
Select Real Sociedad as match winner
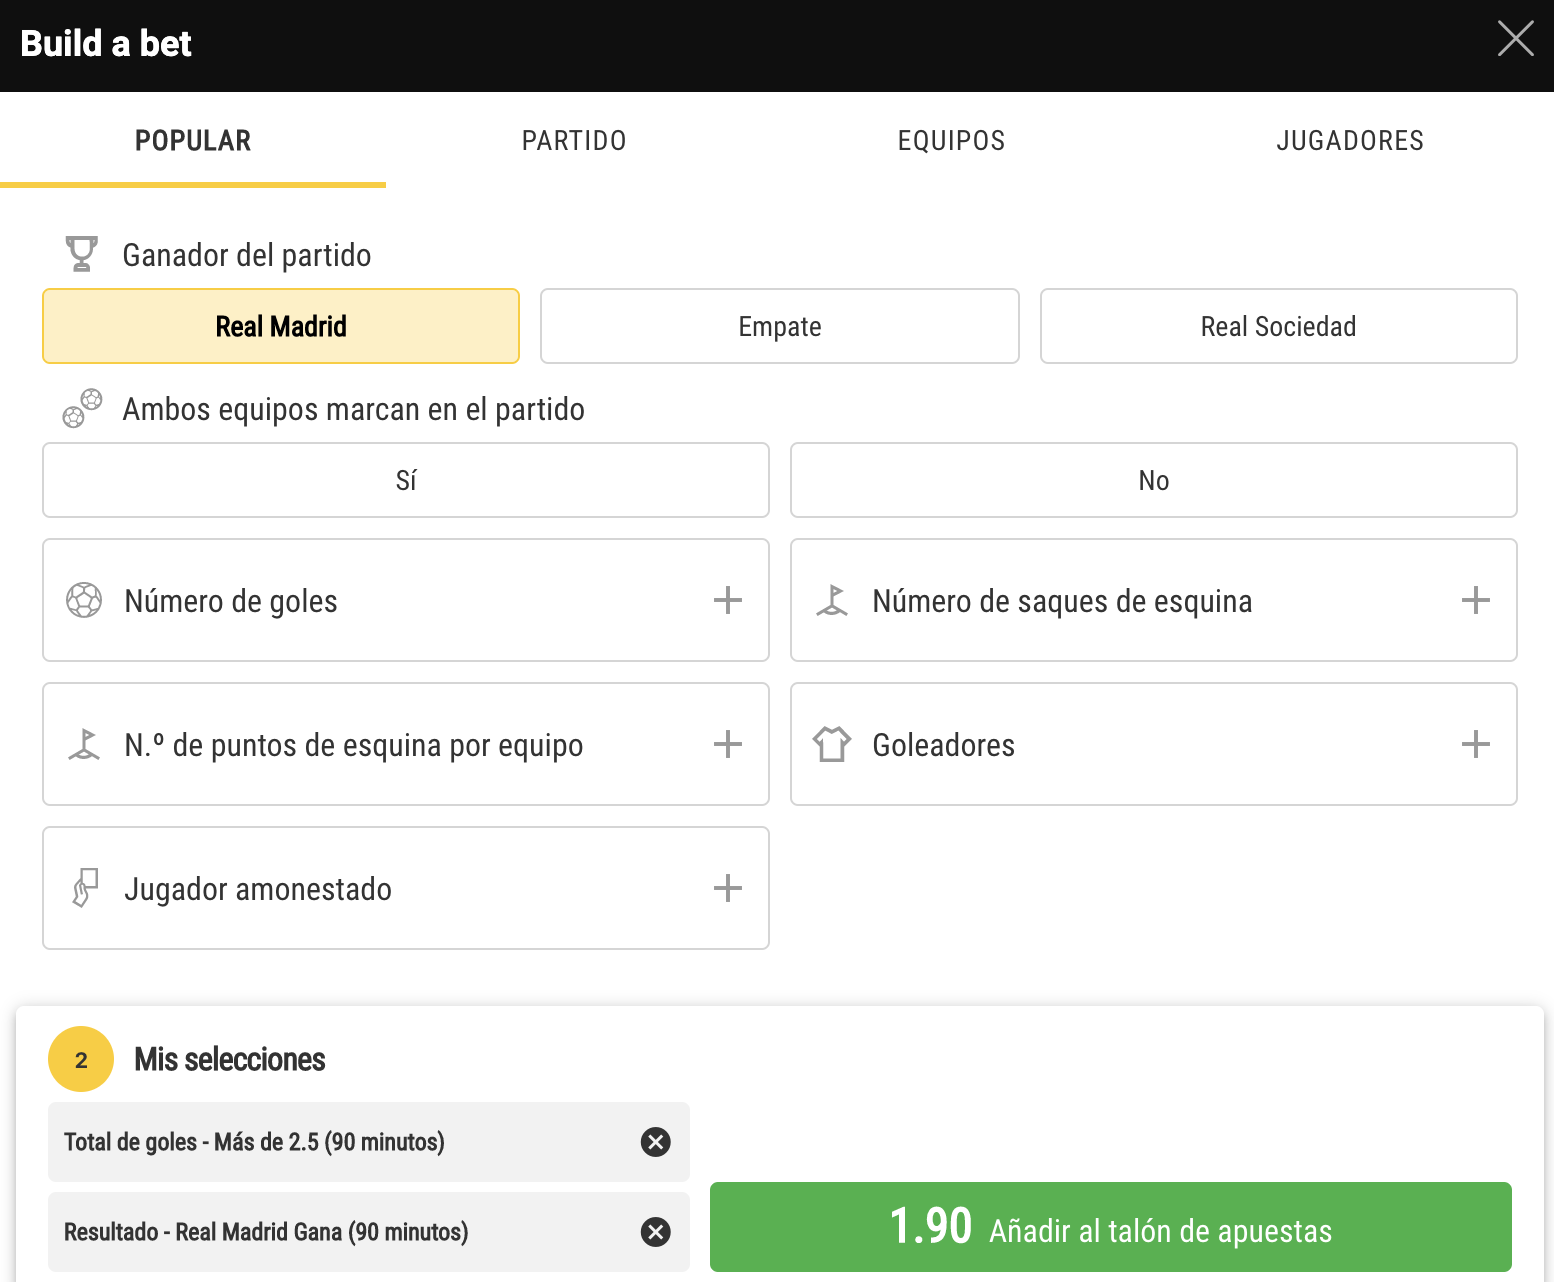(1278, 326)
